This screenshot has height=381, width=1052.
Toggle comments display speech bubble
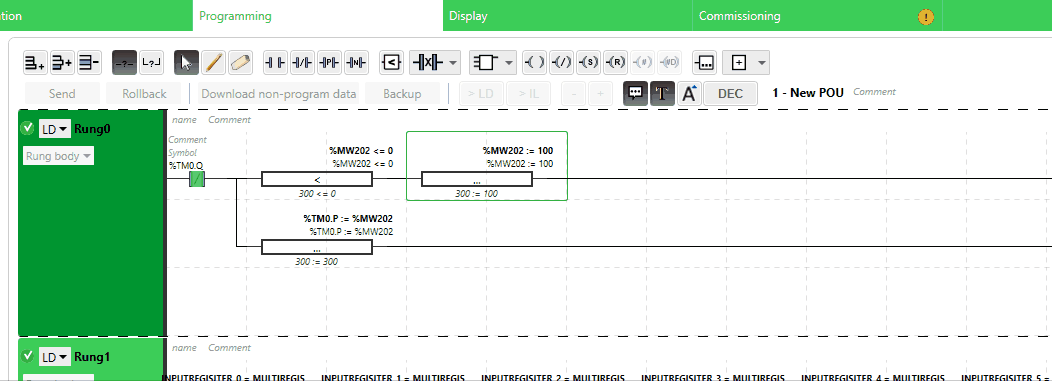click(635, 93)
